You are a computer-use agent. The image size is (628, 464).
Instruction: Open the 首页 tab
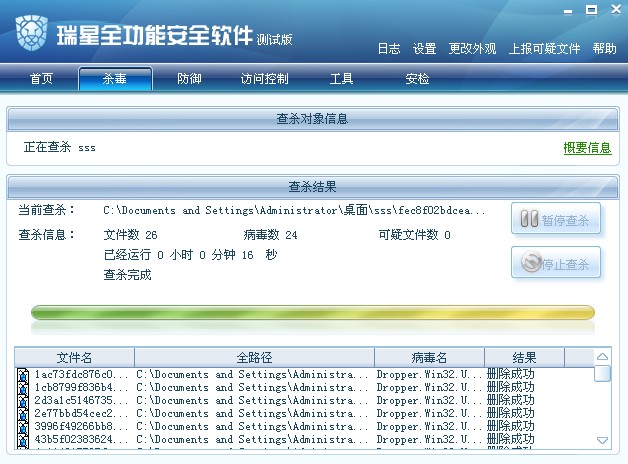pyautogui.click(x=41, y=78)
